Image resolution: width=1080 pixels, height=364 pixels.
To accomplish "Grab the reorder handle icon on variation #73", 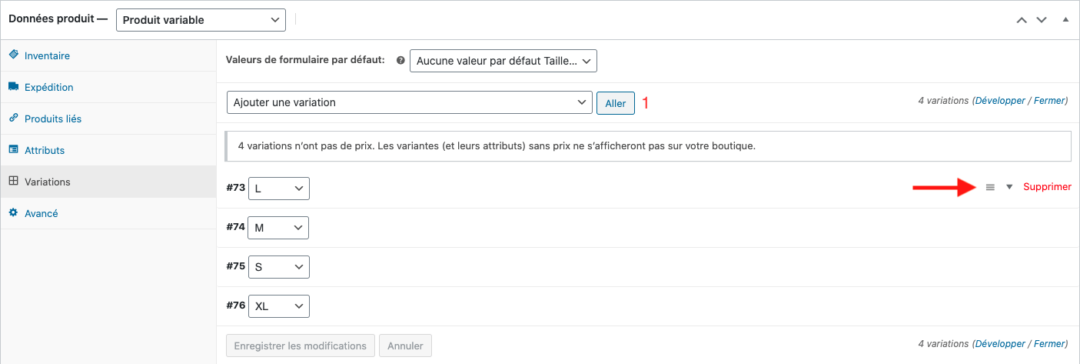I will click(990, 187).
